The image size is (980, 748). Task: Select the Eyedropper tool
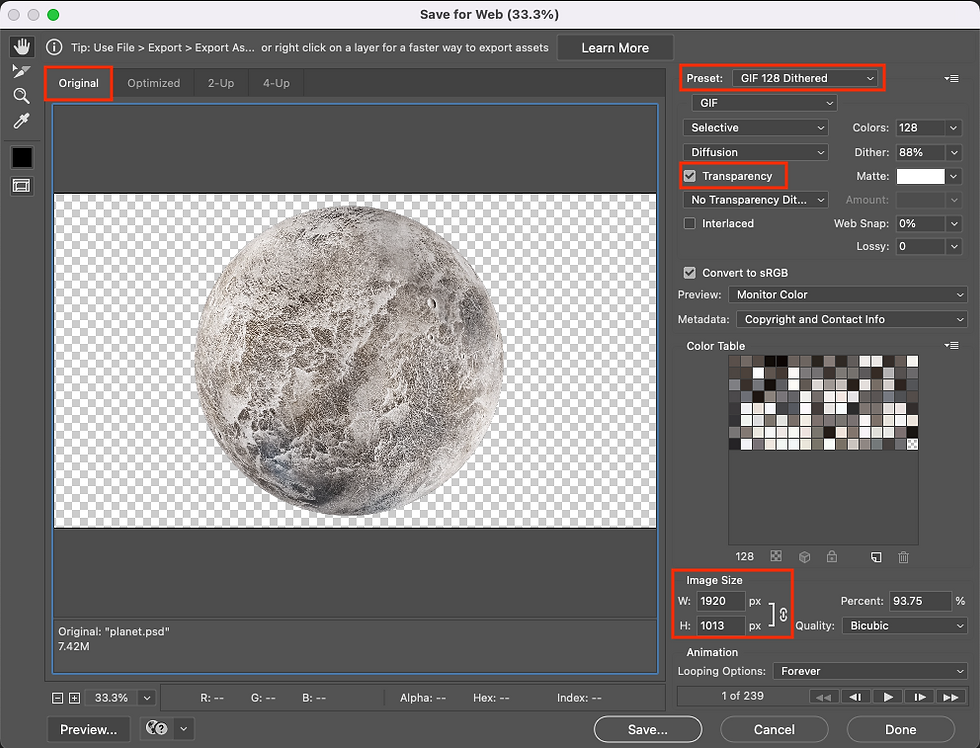(x=22, y=122)
